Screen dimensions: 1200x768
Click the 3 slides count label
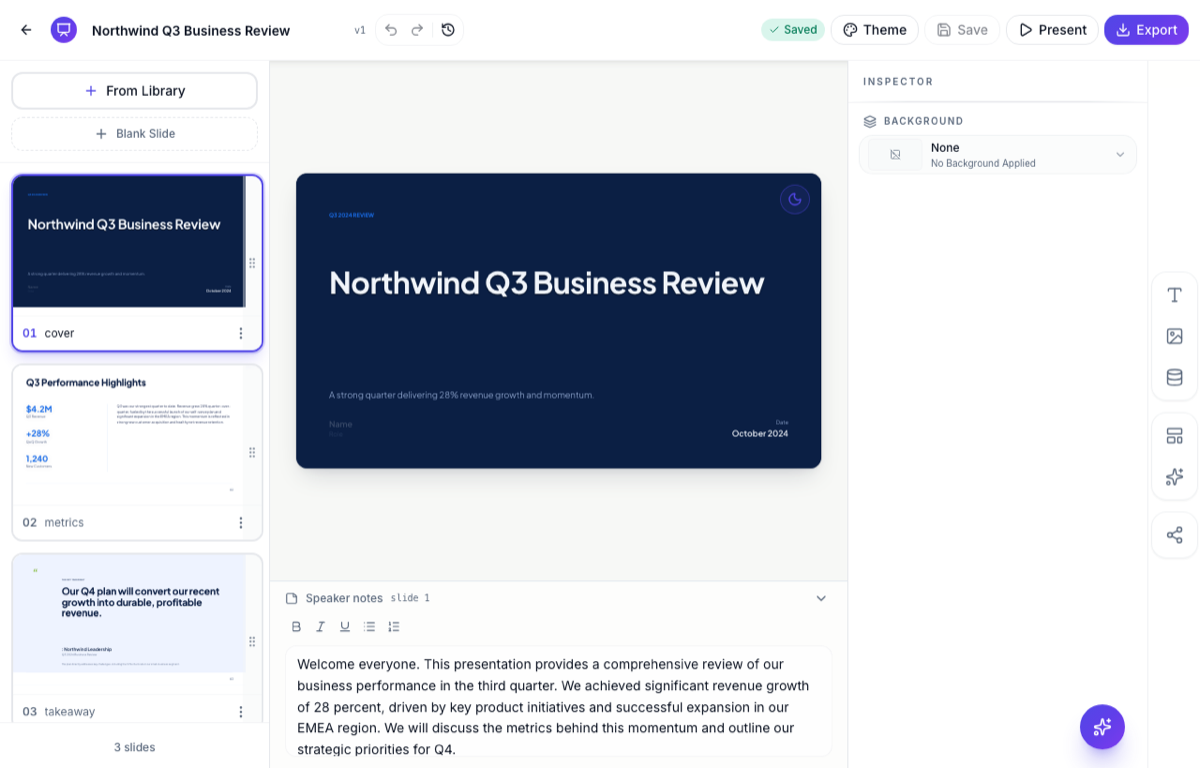coord(134,747)
